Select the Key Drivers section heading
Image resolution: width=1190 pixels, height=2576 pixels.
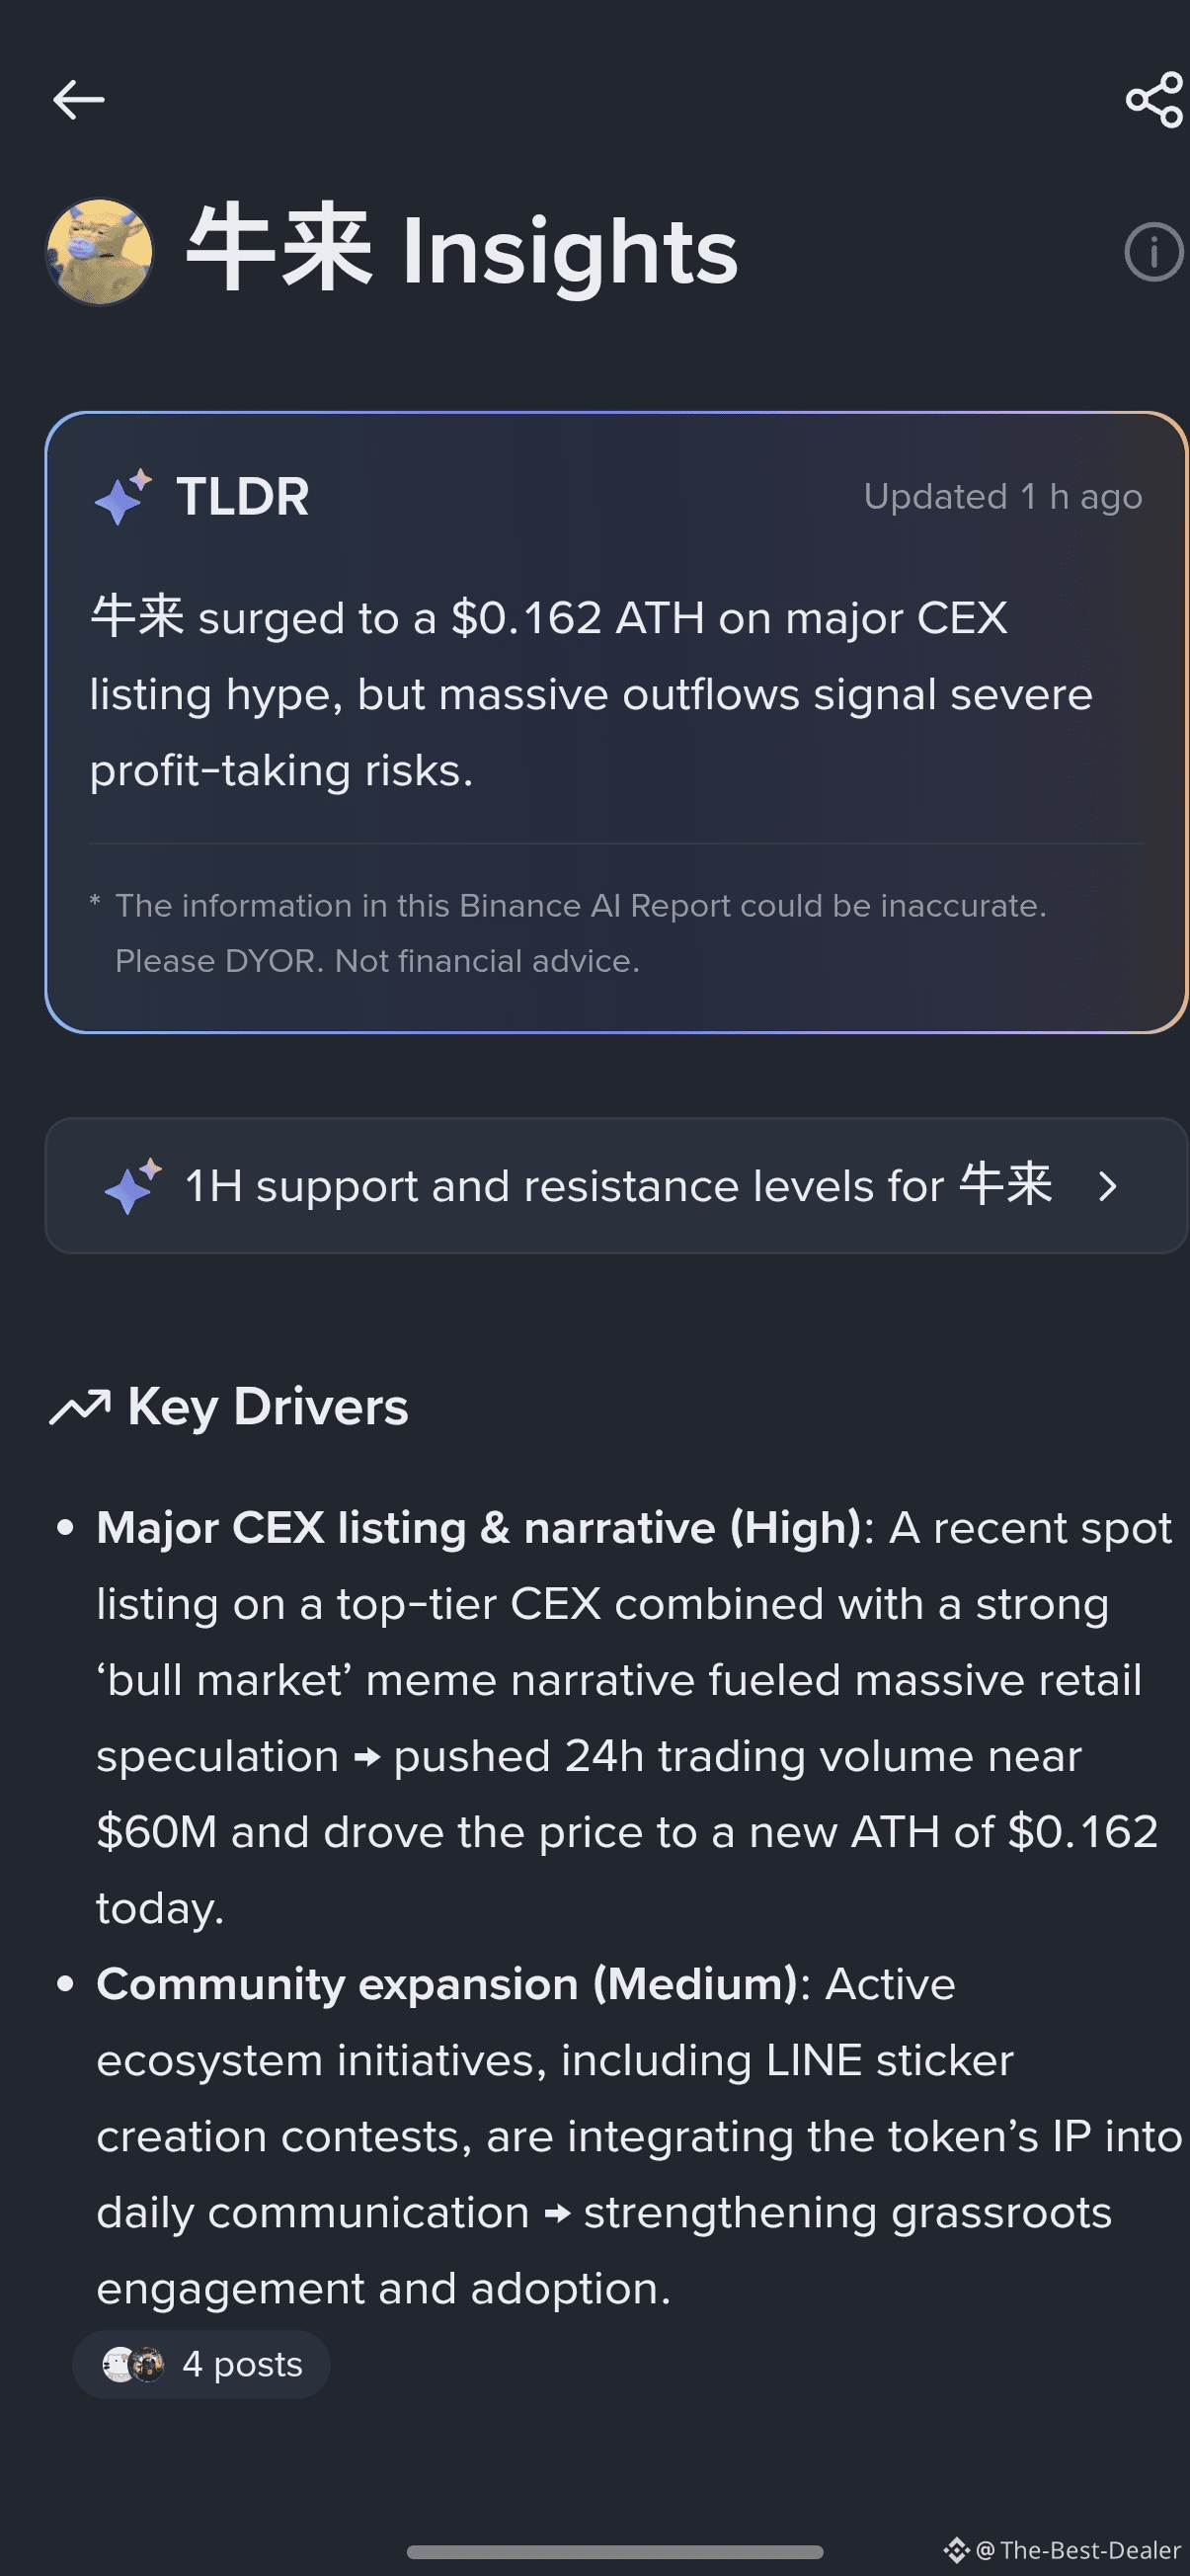[x=267, y=1407]
